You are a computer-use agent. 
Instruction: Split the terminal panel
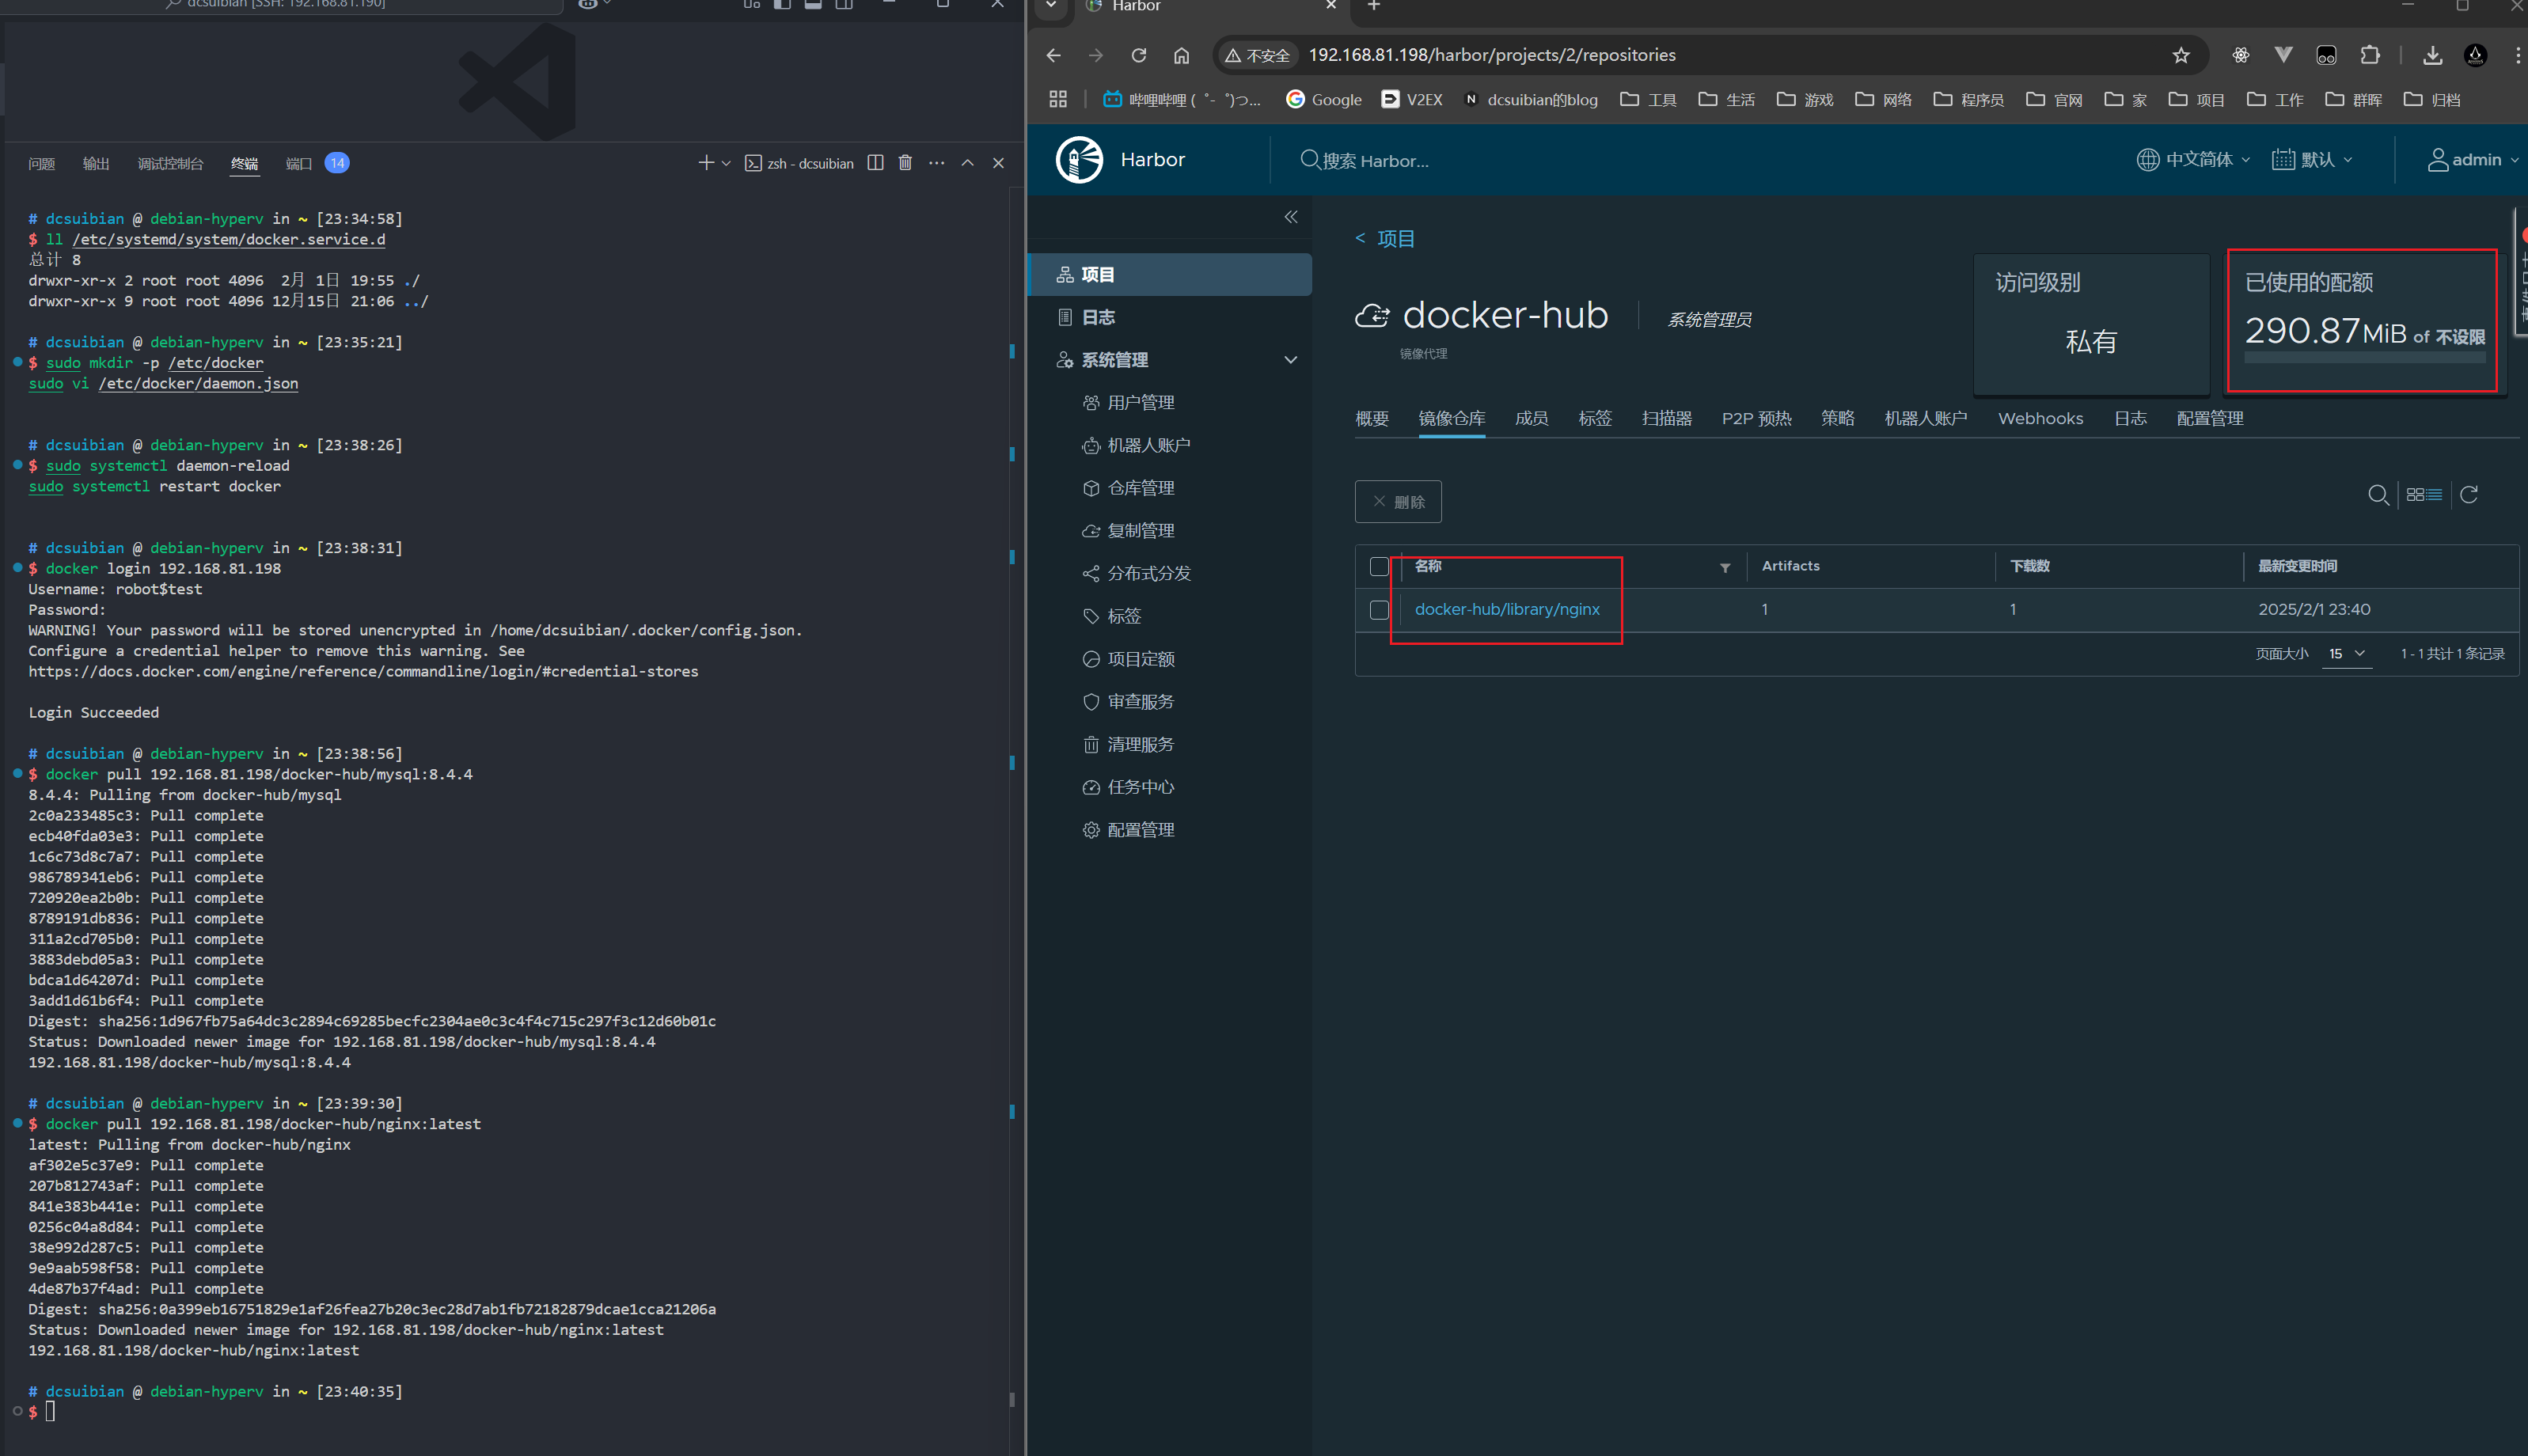[x=875, y=163]
